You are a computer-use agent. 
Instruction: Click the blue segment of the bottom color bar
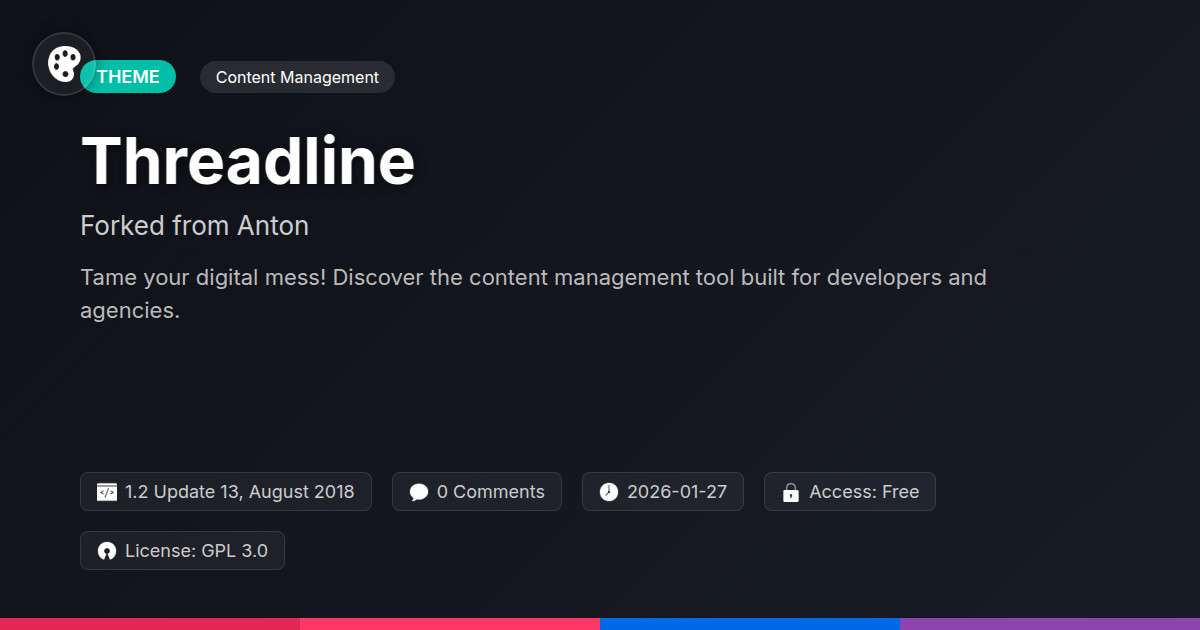[x=750, y=623]
